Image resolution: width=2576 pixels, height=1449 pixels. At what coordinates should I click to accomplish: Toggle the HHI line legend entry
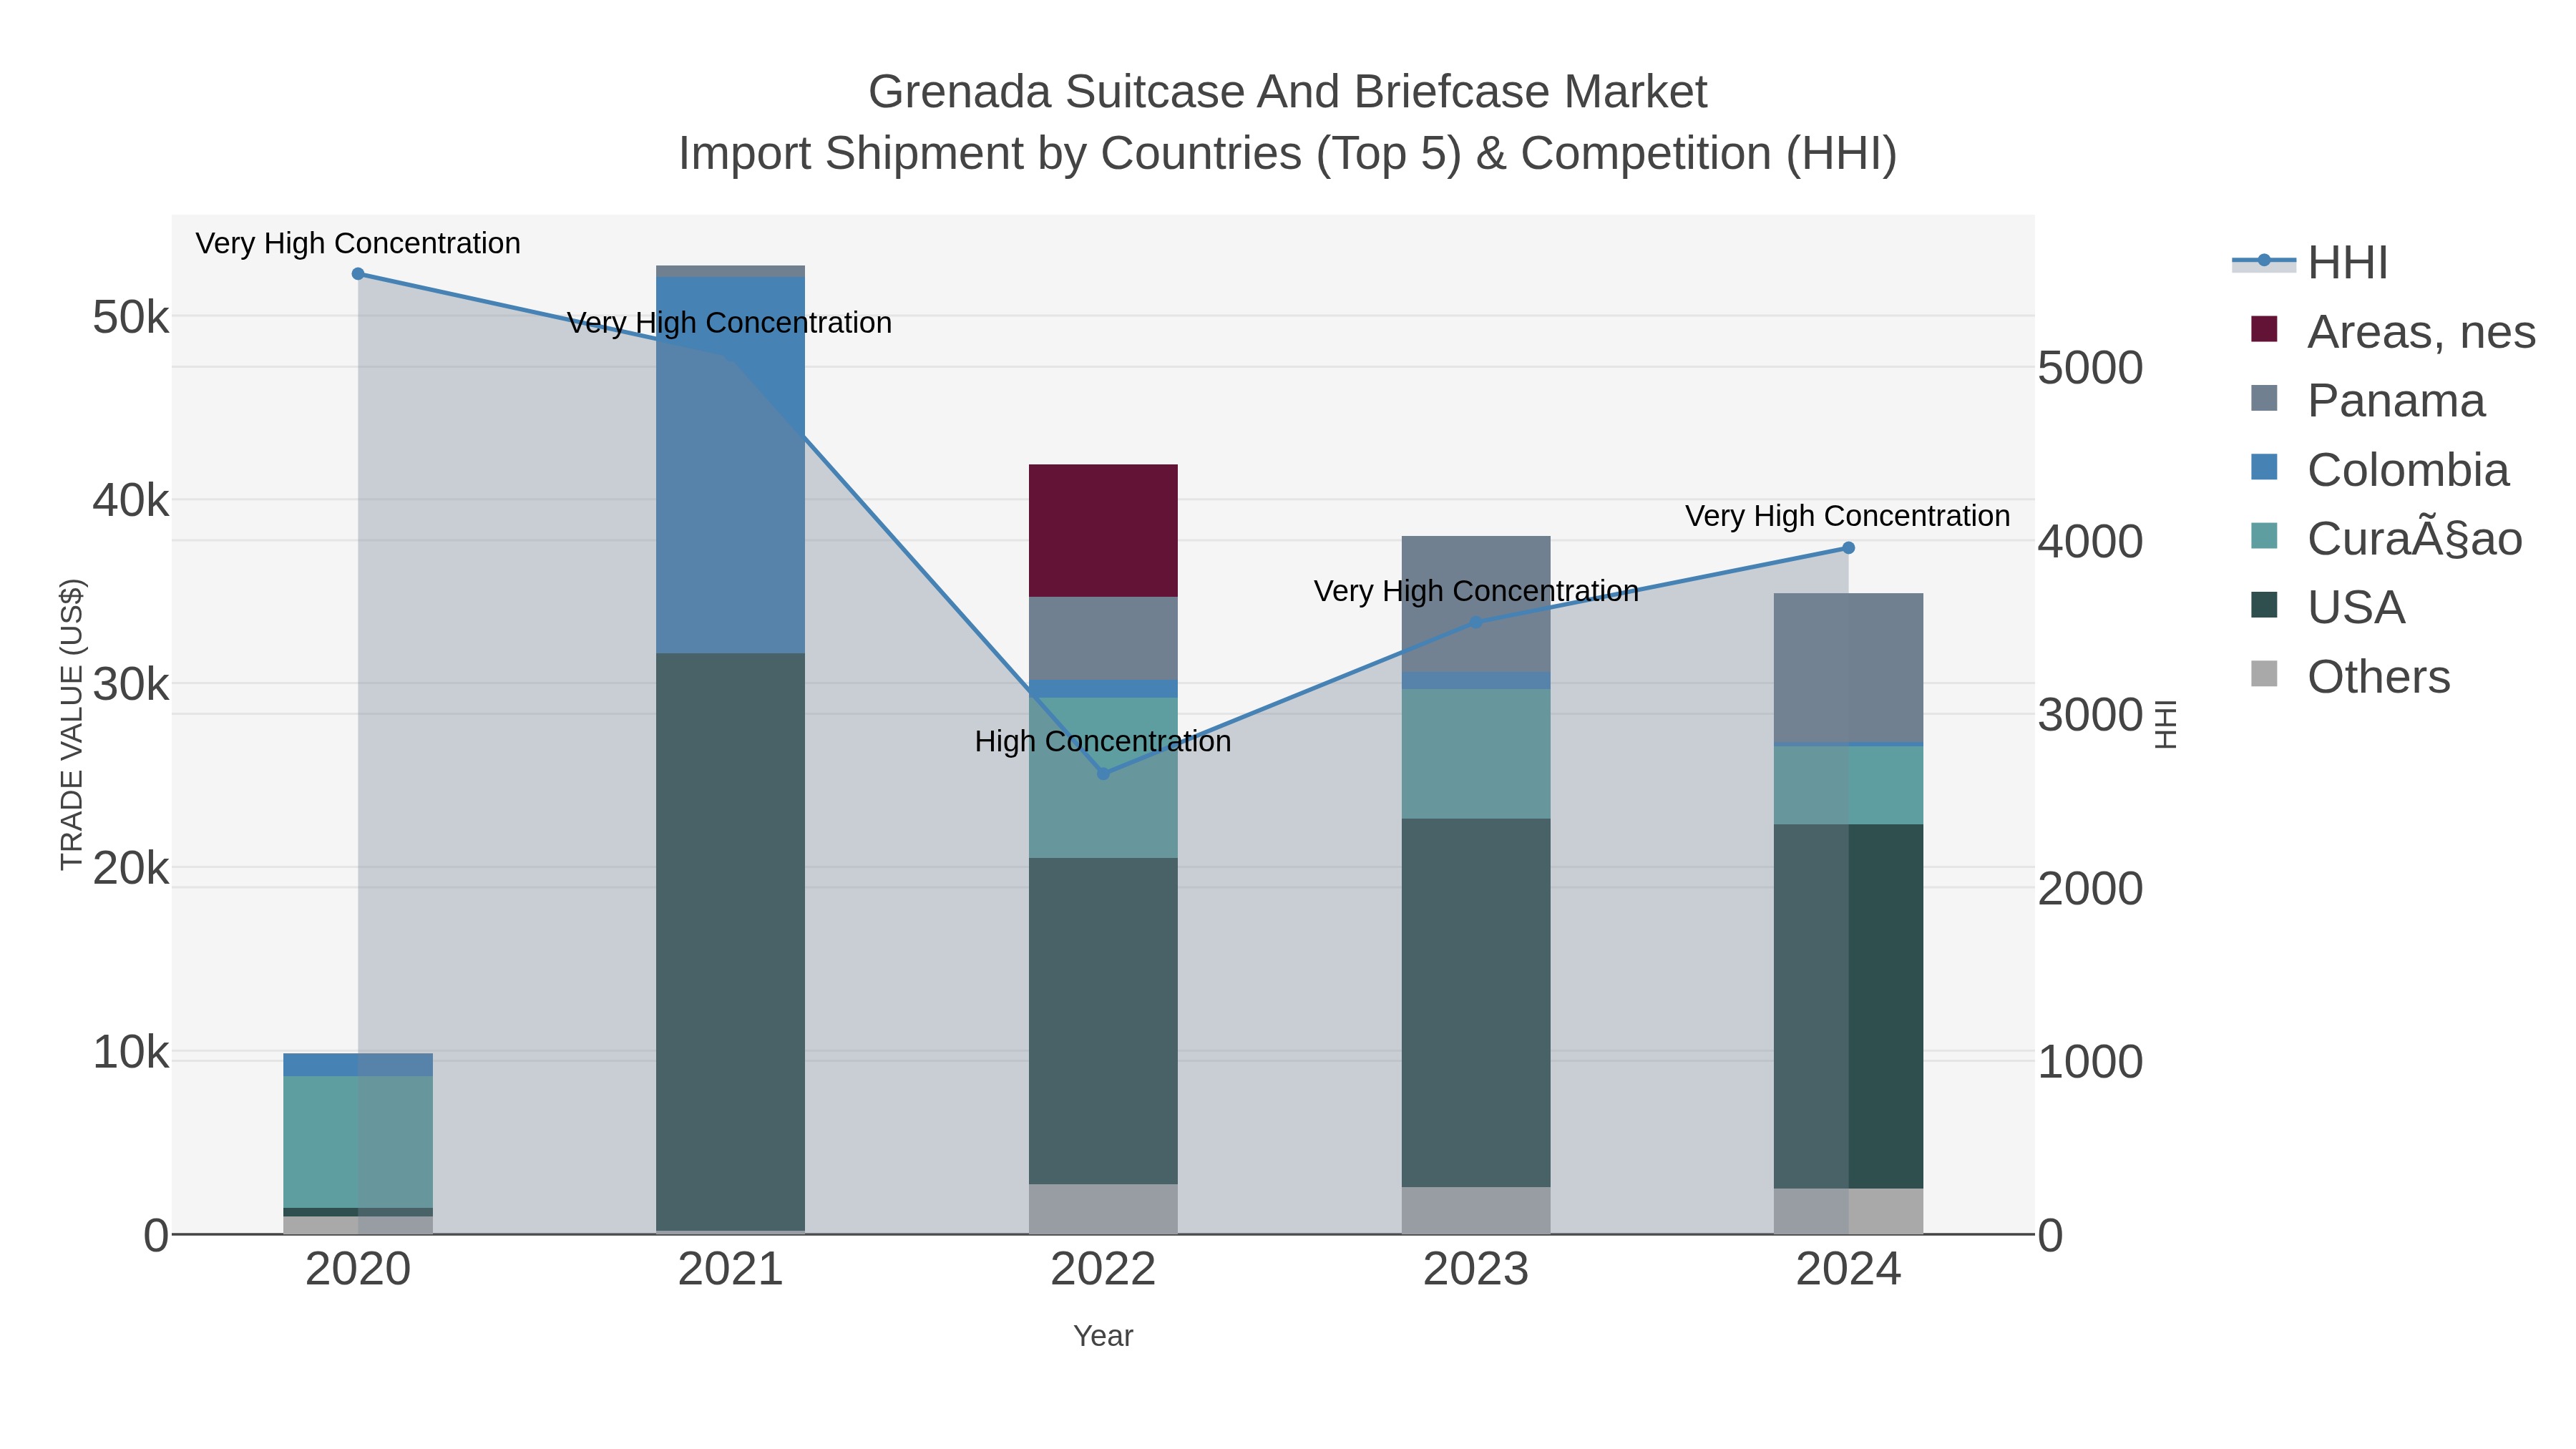[2310, 263]
